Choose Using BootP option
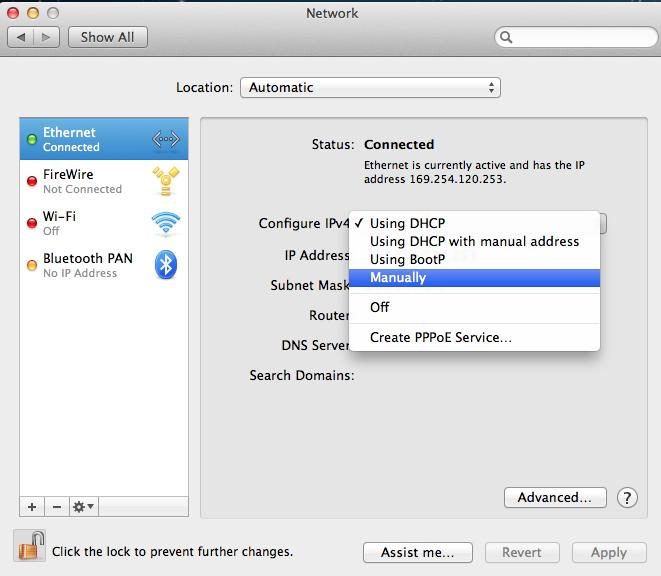This screenshot has width=661, height=576. [475, 259]
